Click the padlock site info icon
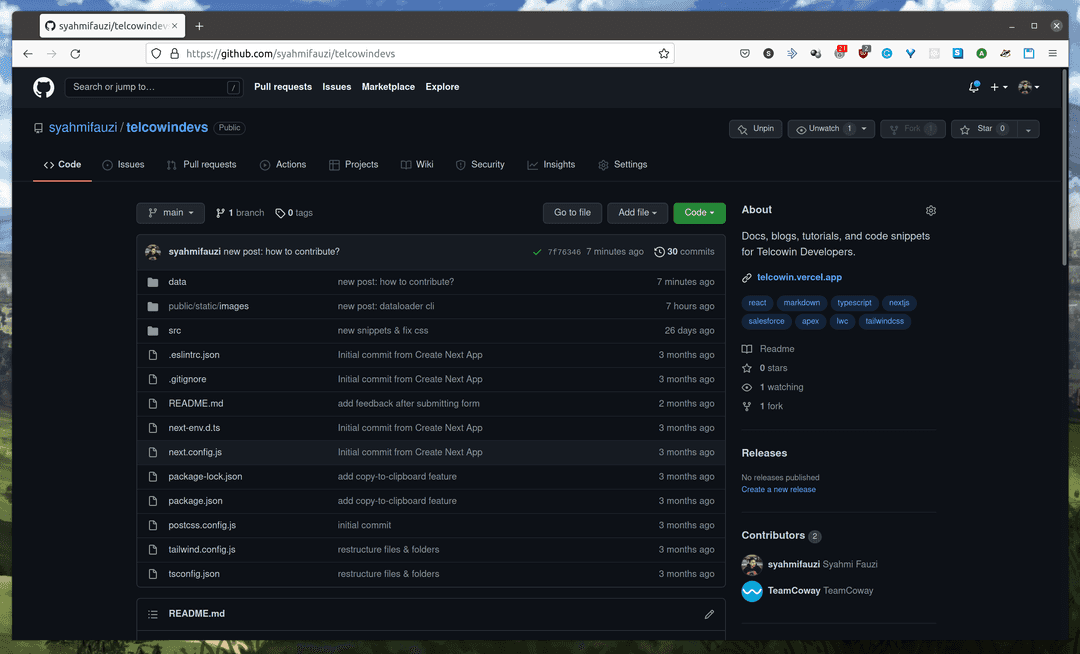This screenshot has width=1080, height=654. click(174, 54)
